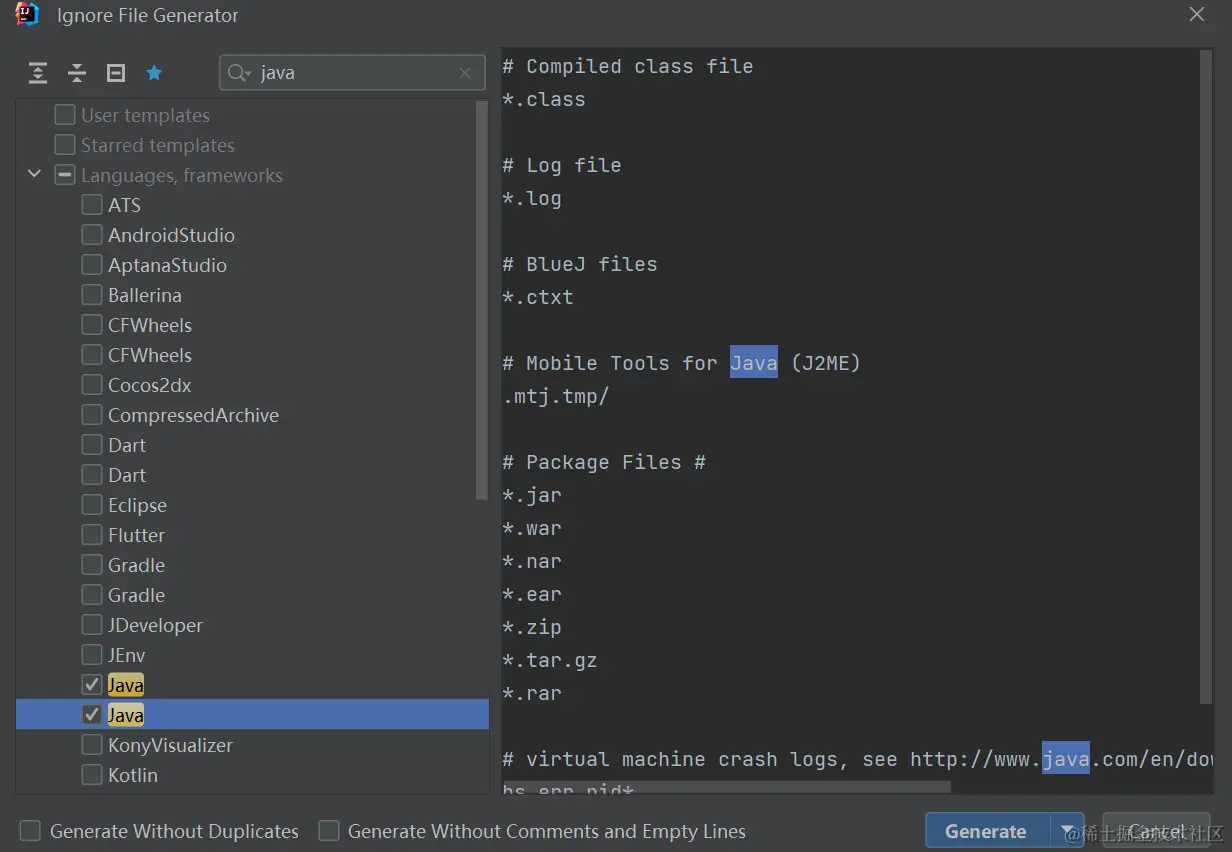
Task: Click the '# virtual machine crash logs' line
Action: click(856, 759)
